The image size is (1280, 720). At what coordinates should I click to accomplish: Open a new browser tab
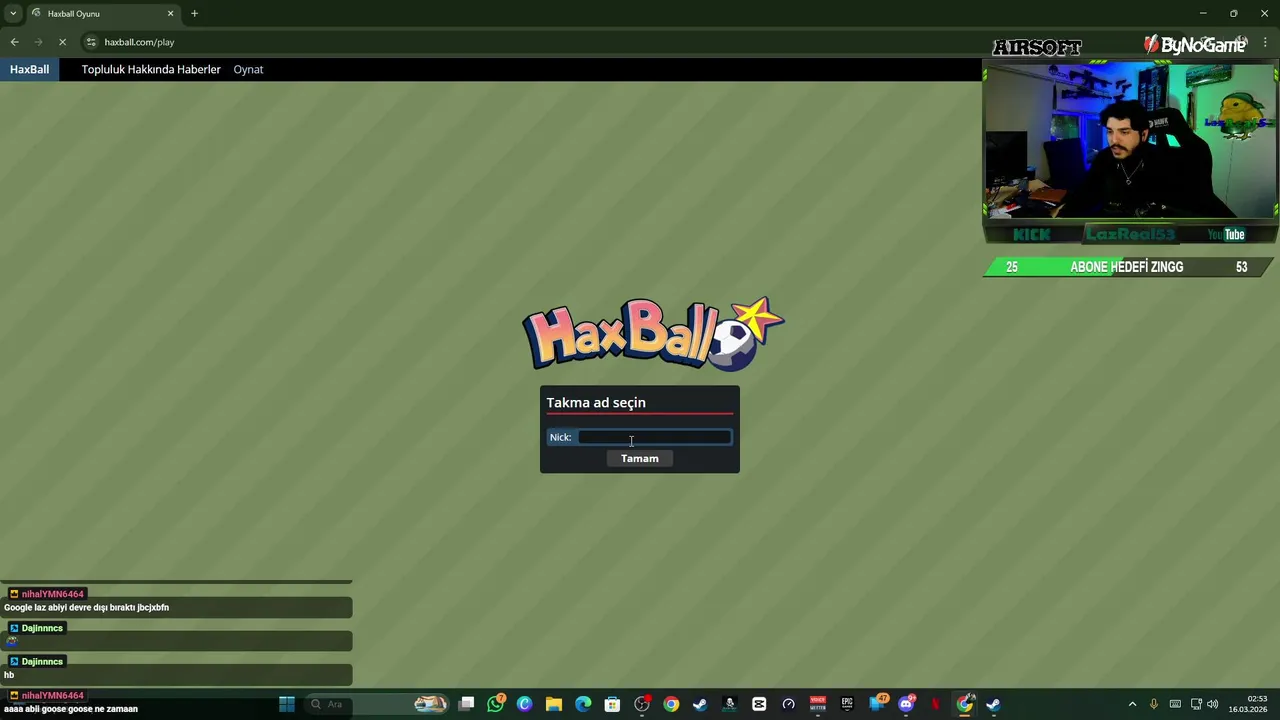click(194, 14)
